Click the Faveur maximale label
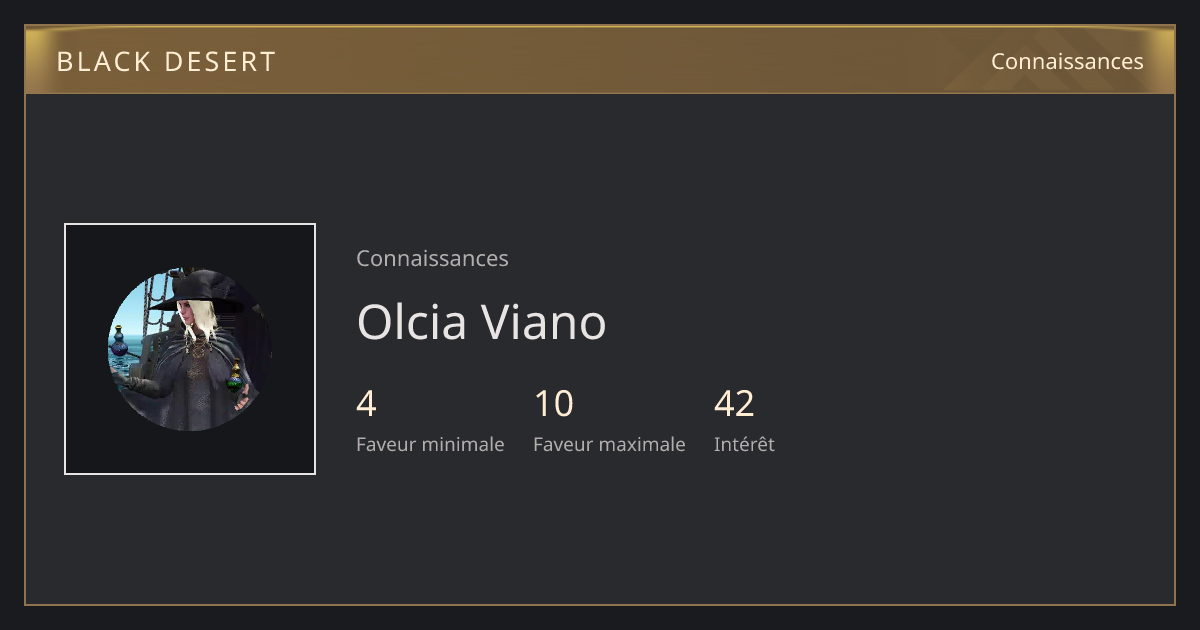This screenshot has height=630, width=1200. coord(609,444)
